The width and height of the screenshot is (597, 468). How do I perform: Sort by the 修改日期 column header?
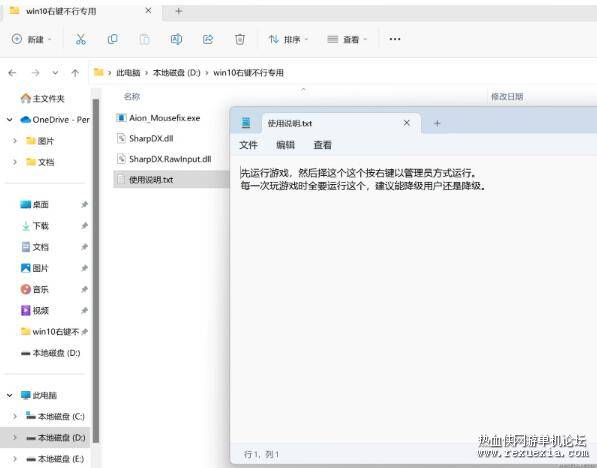[x=507, y=97]
